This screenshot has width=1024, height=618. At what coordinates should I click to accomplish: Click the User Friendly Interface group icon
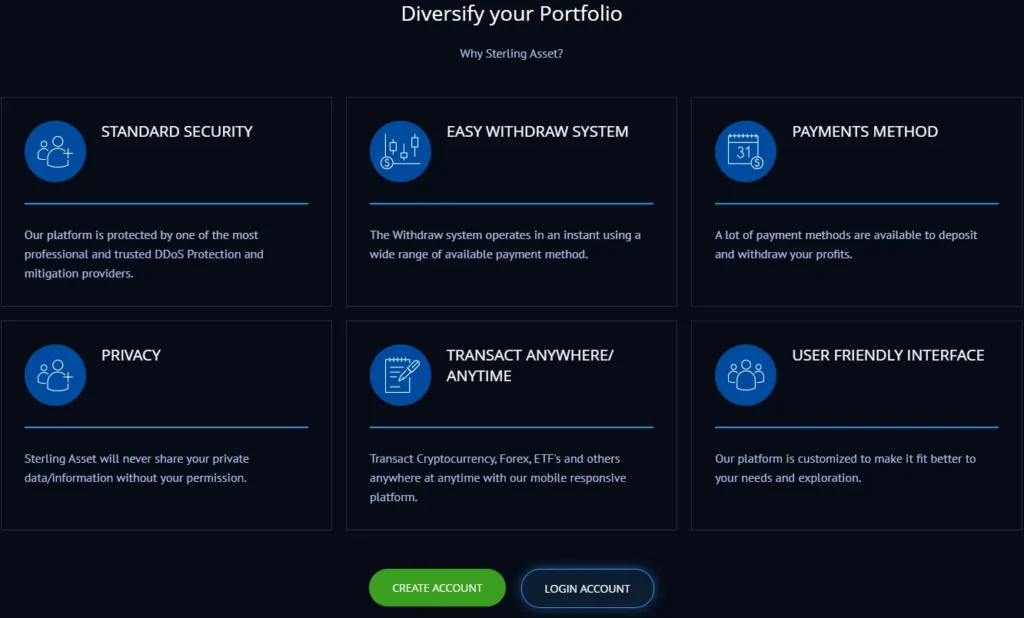coord(745,375)
